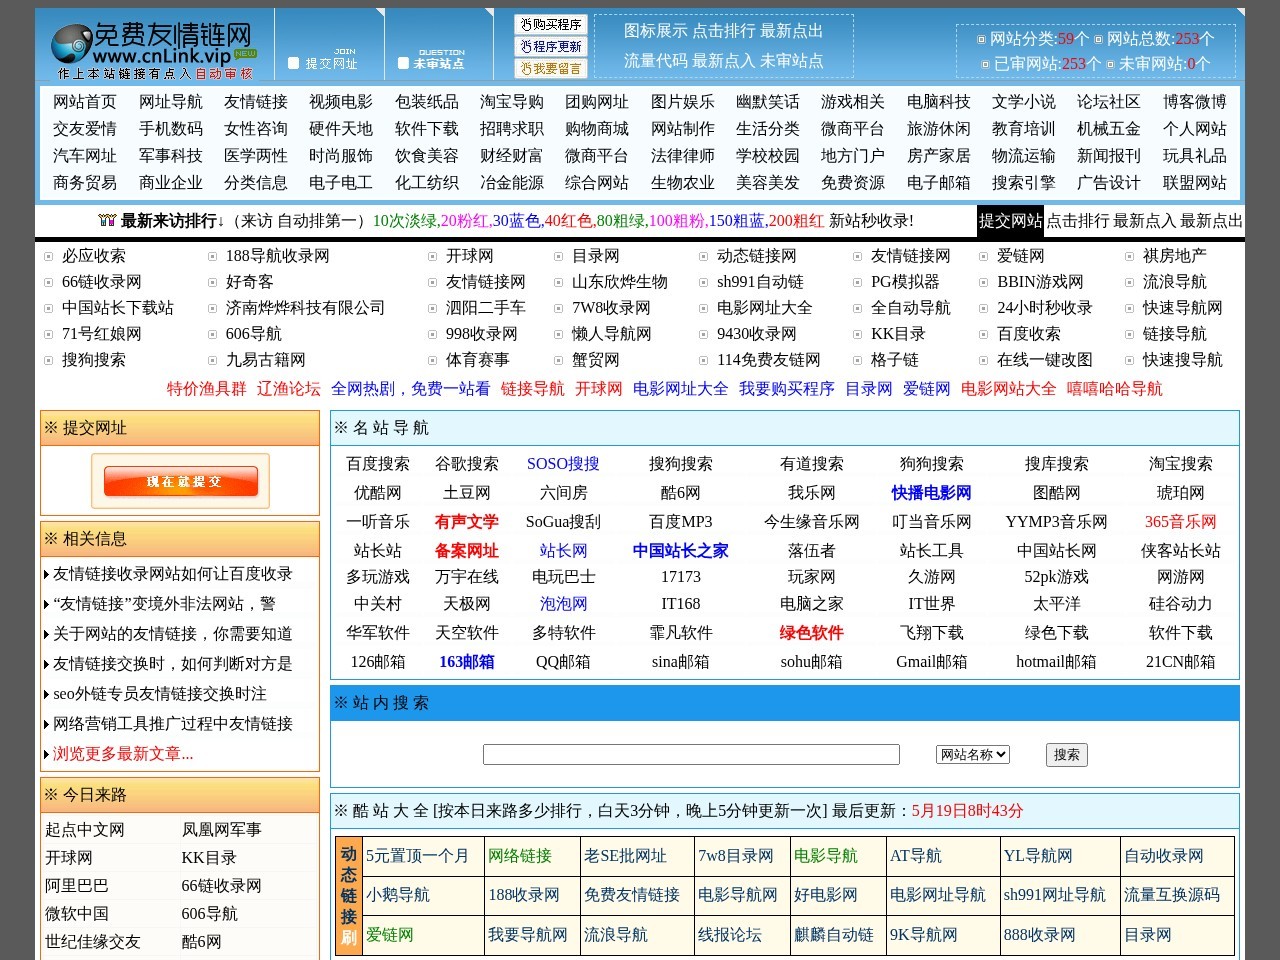Open the 网站名称 search type dropdown
Screen dimensions: 1280x960
(973, 755)
